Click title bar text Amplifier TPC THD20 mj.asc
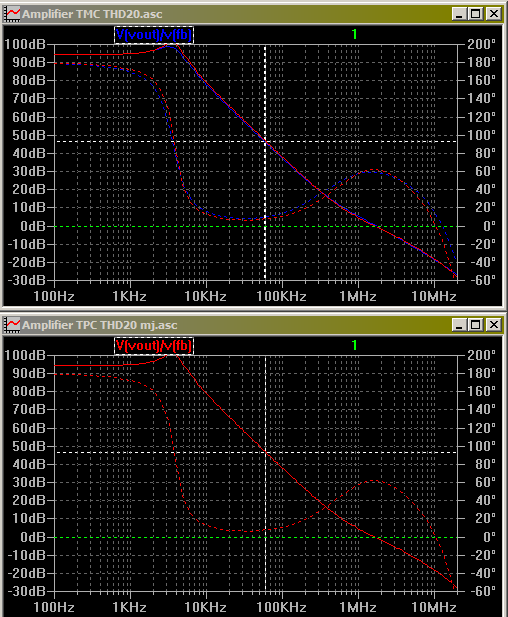This screenshot has width=508, height=617. pos(100,325)
